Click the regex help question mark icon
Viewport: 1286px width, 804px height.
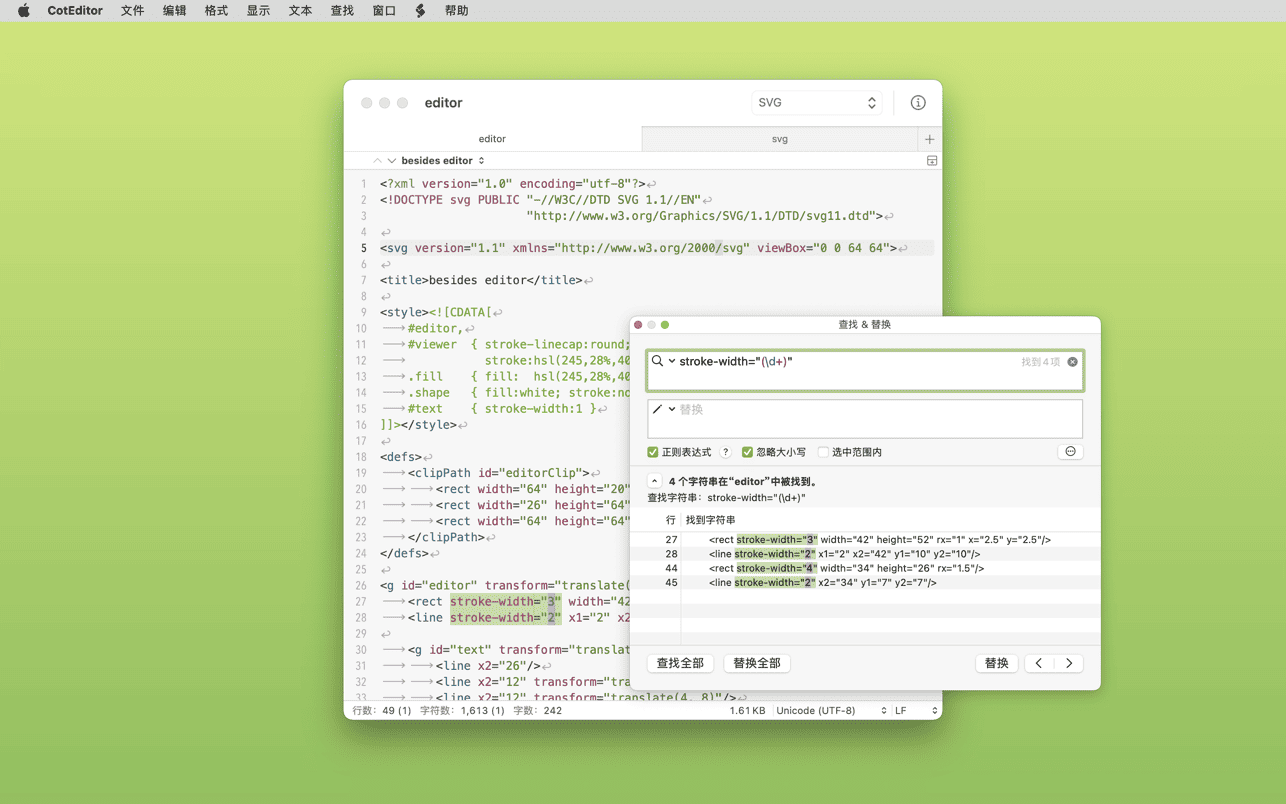pyautogui.click(x=725, y=452)
